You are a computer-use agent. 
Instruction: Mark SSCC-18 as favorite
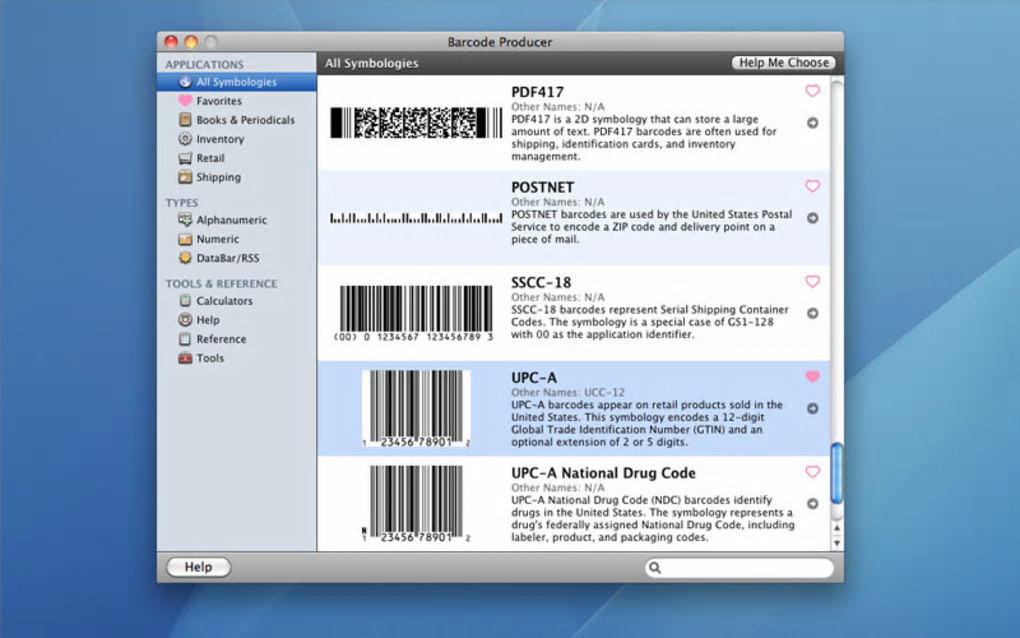click(x=812, y=282)
